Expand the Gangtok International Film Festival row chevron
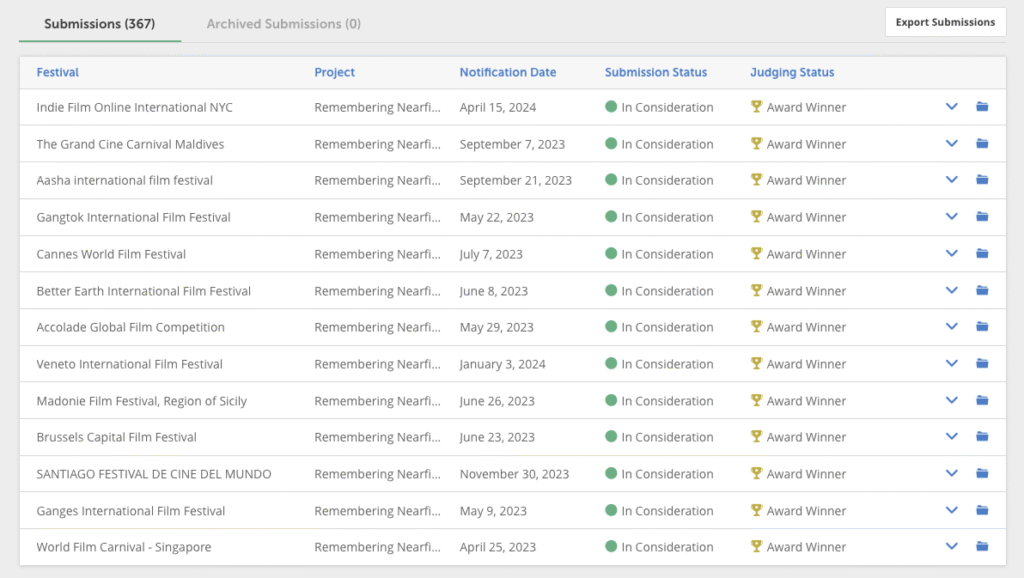Image resolution: width=1024 pixels, height=578 pixels. click(951, 217)
